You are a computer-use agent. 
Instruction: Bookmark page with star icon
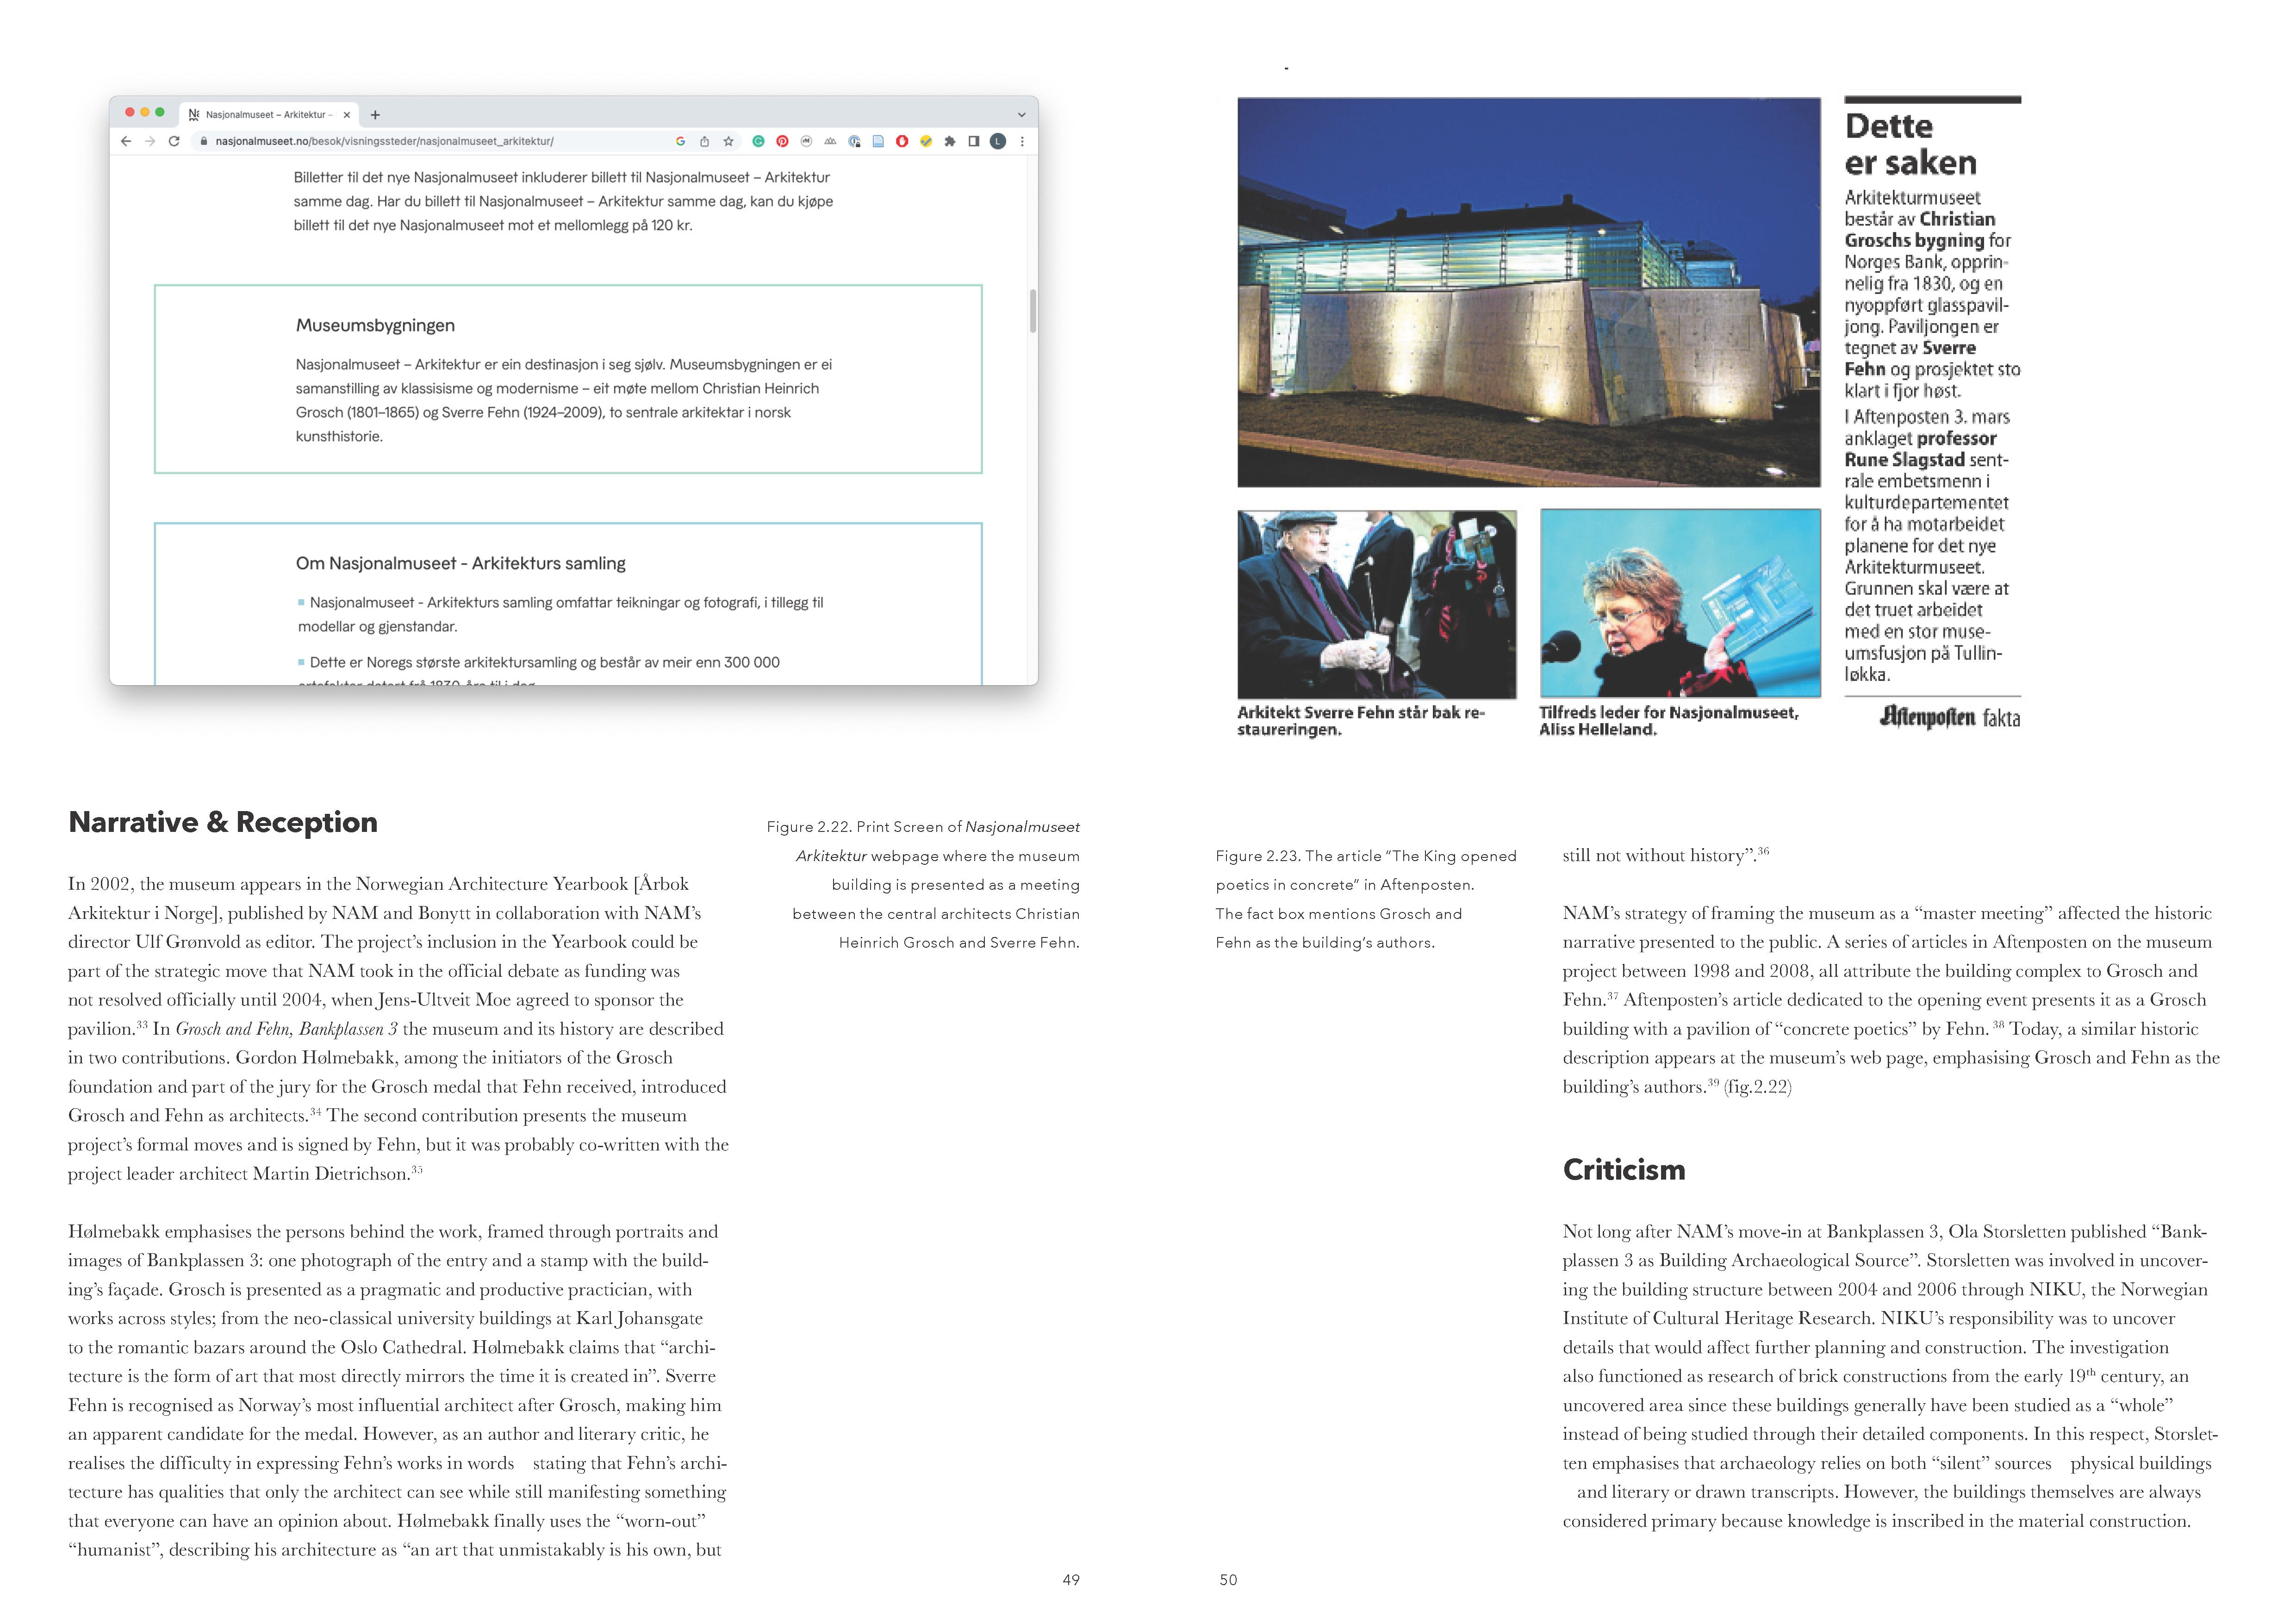(x=729, y=141)
